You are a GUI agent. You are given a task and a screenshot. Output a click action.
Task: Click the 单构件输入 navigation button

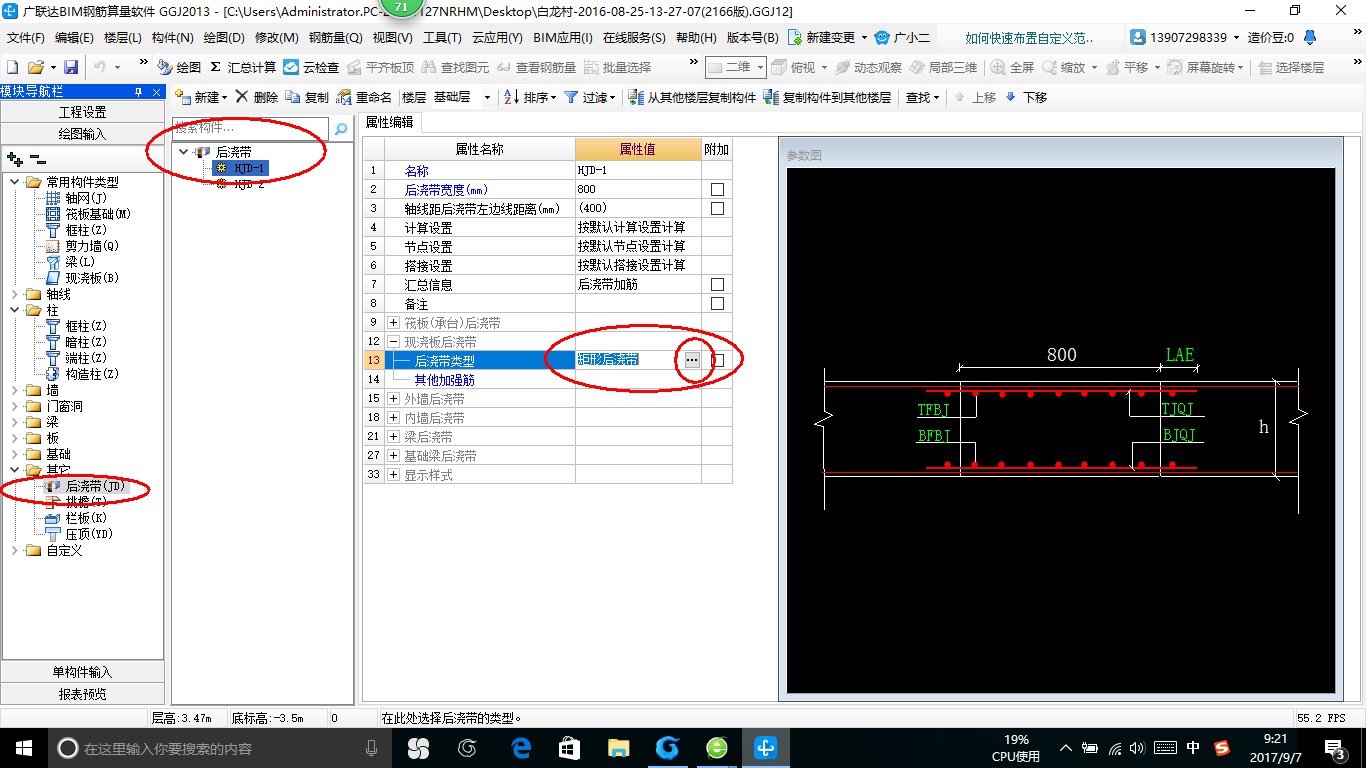82,672
